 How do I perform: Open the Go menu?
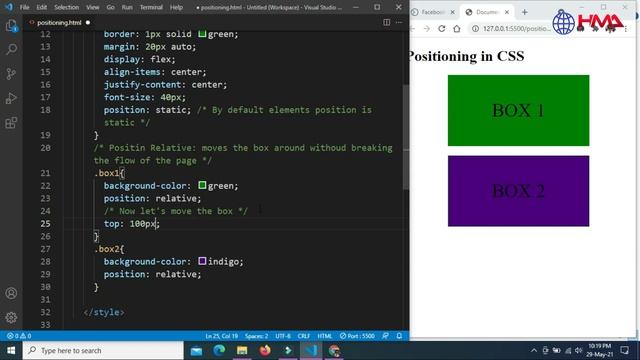(110, 7)
